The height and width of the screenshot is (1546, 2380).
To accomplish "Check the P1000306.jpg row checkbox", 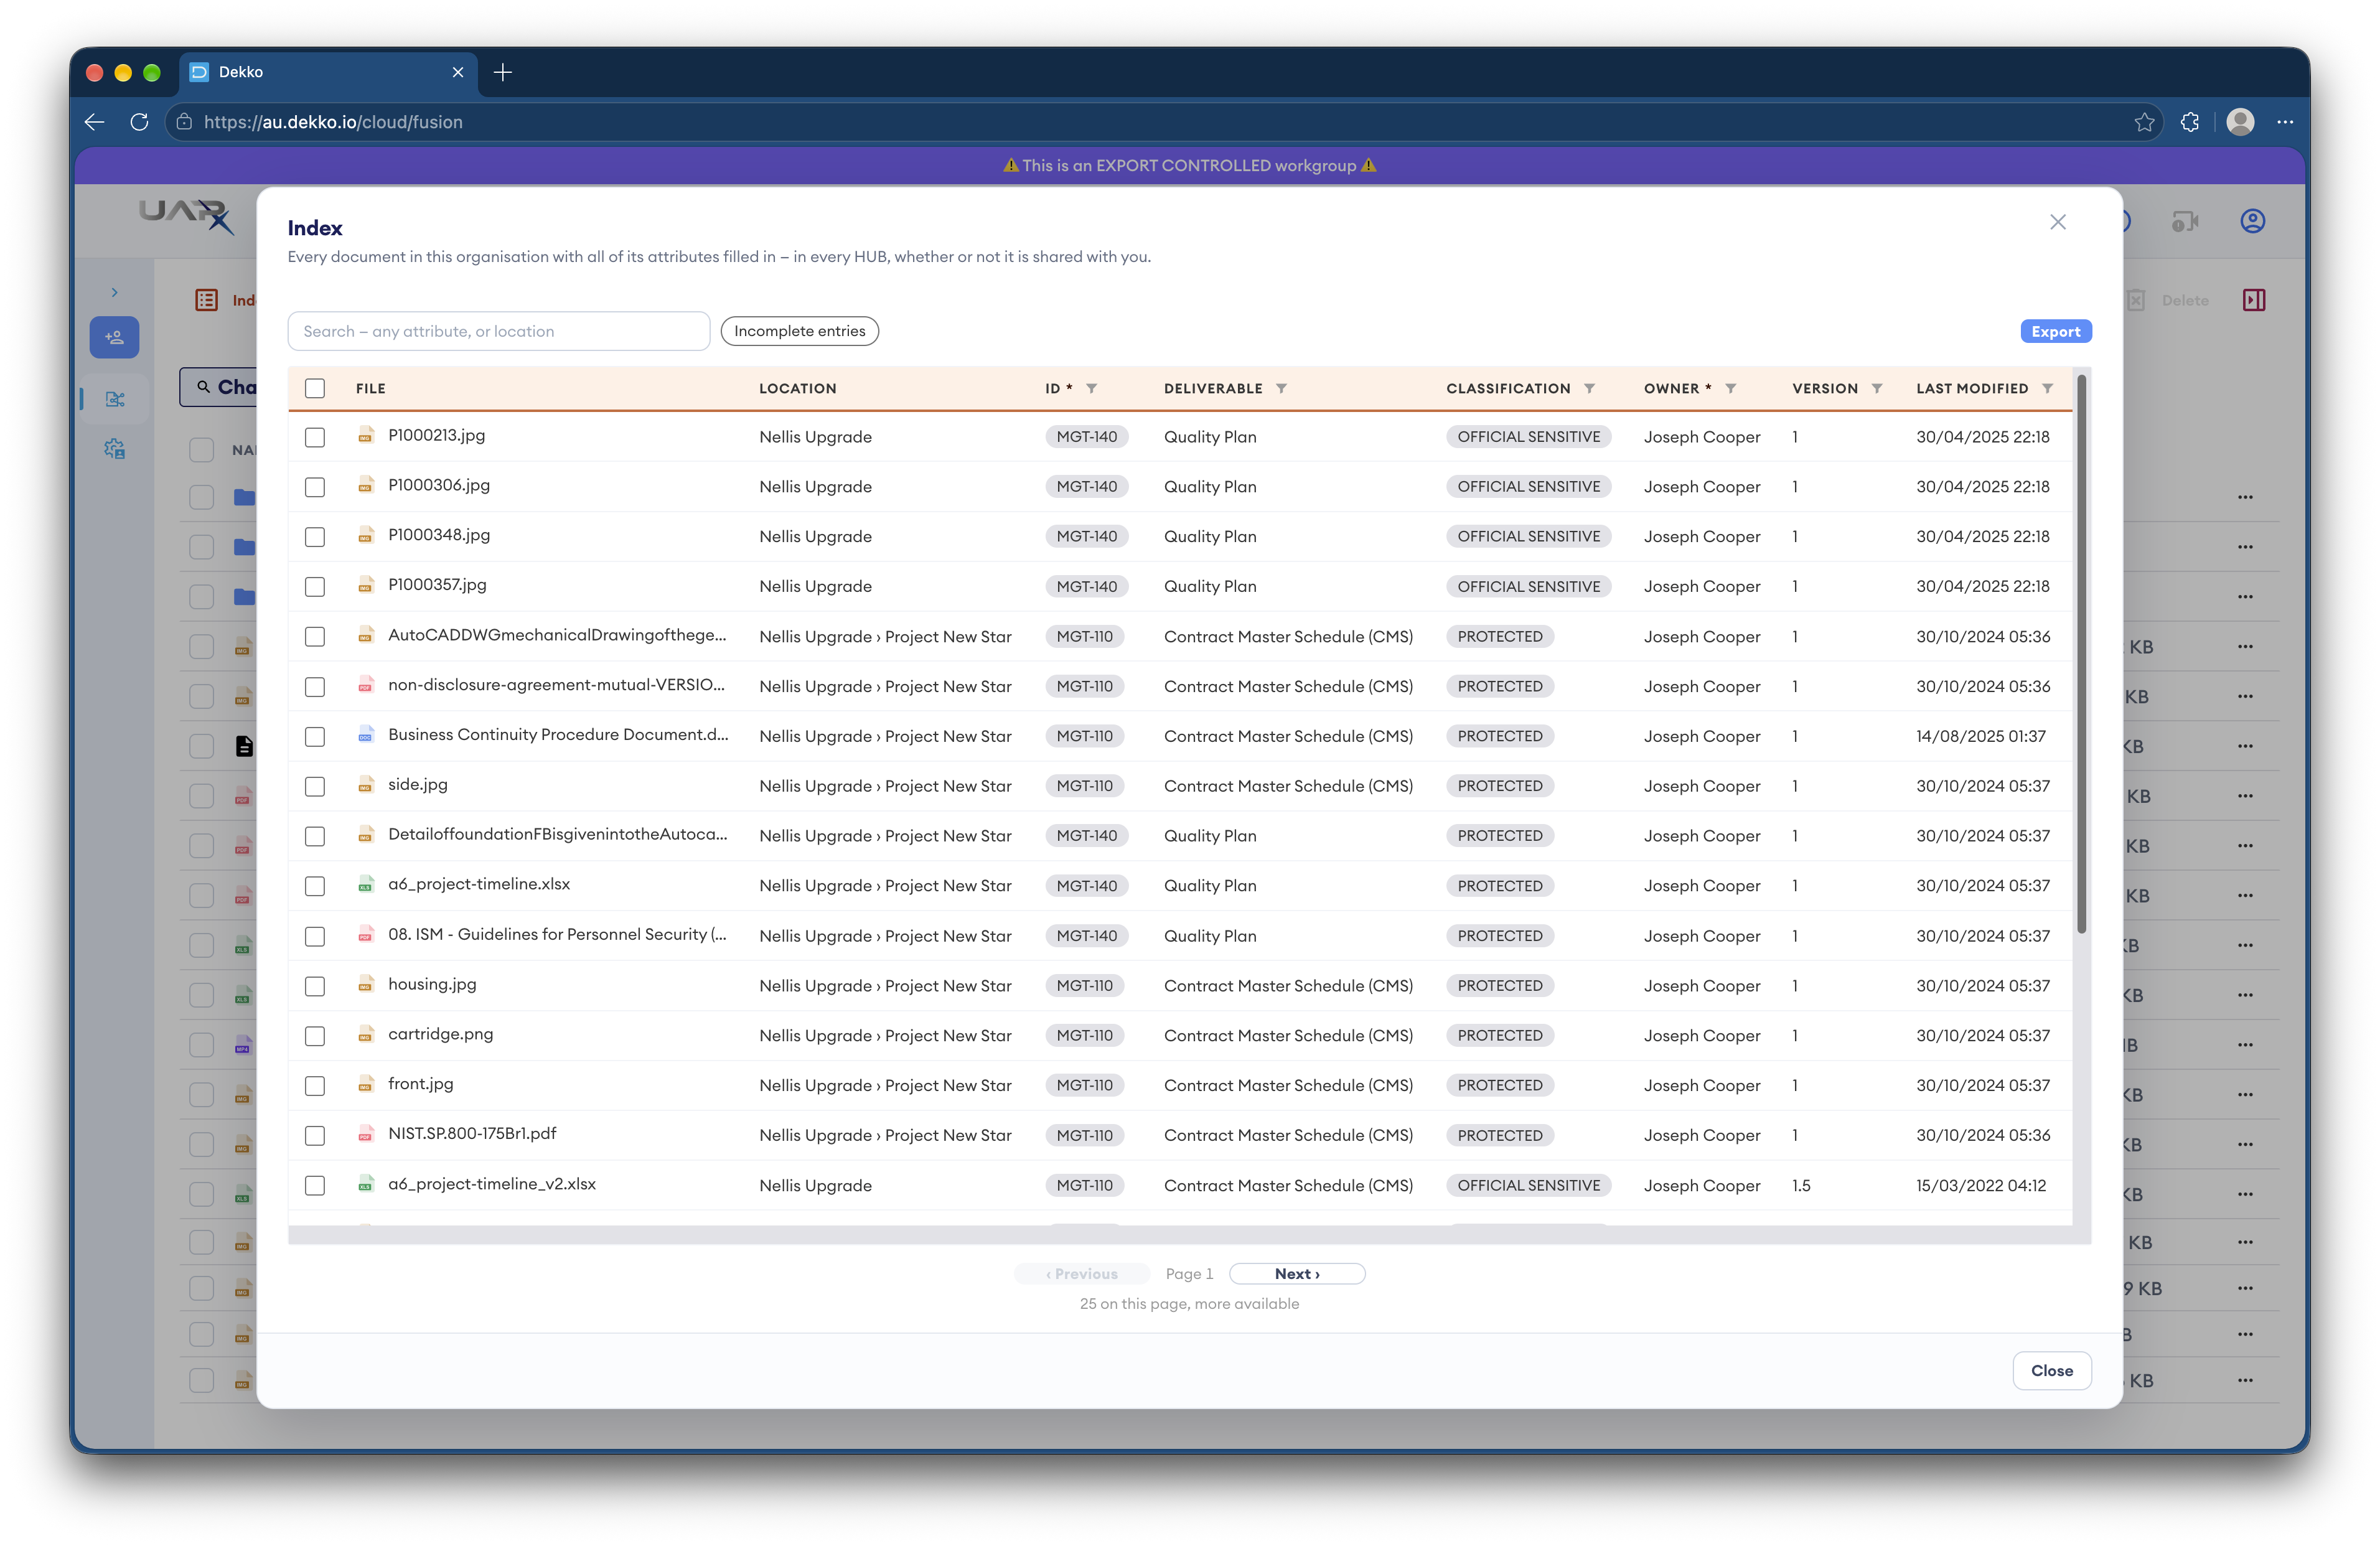I will click(x=315, y=487).
